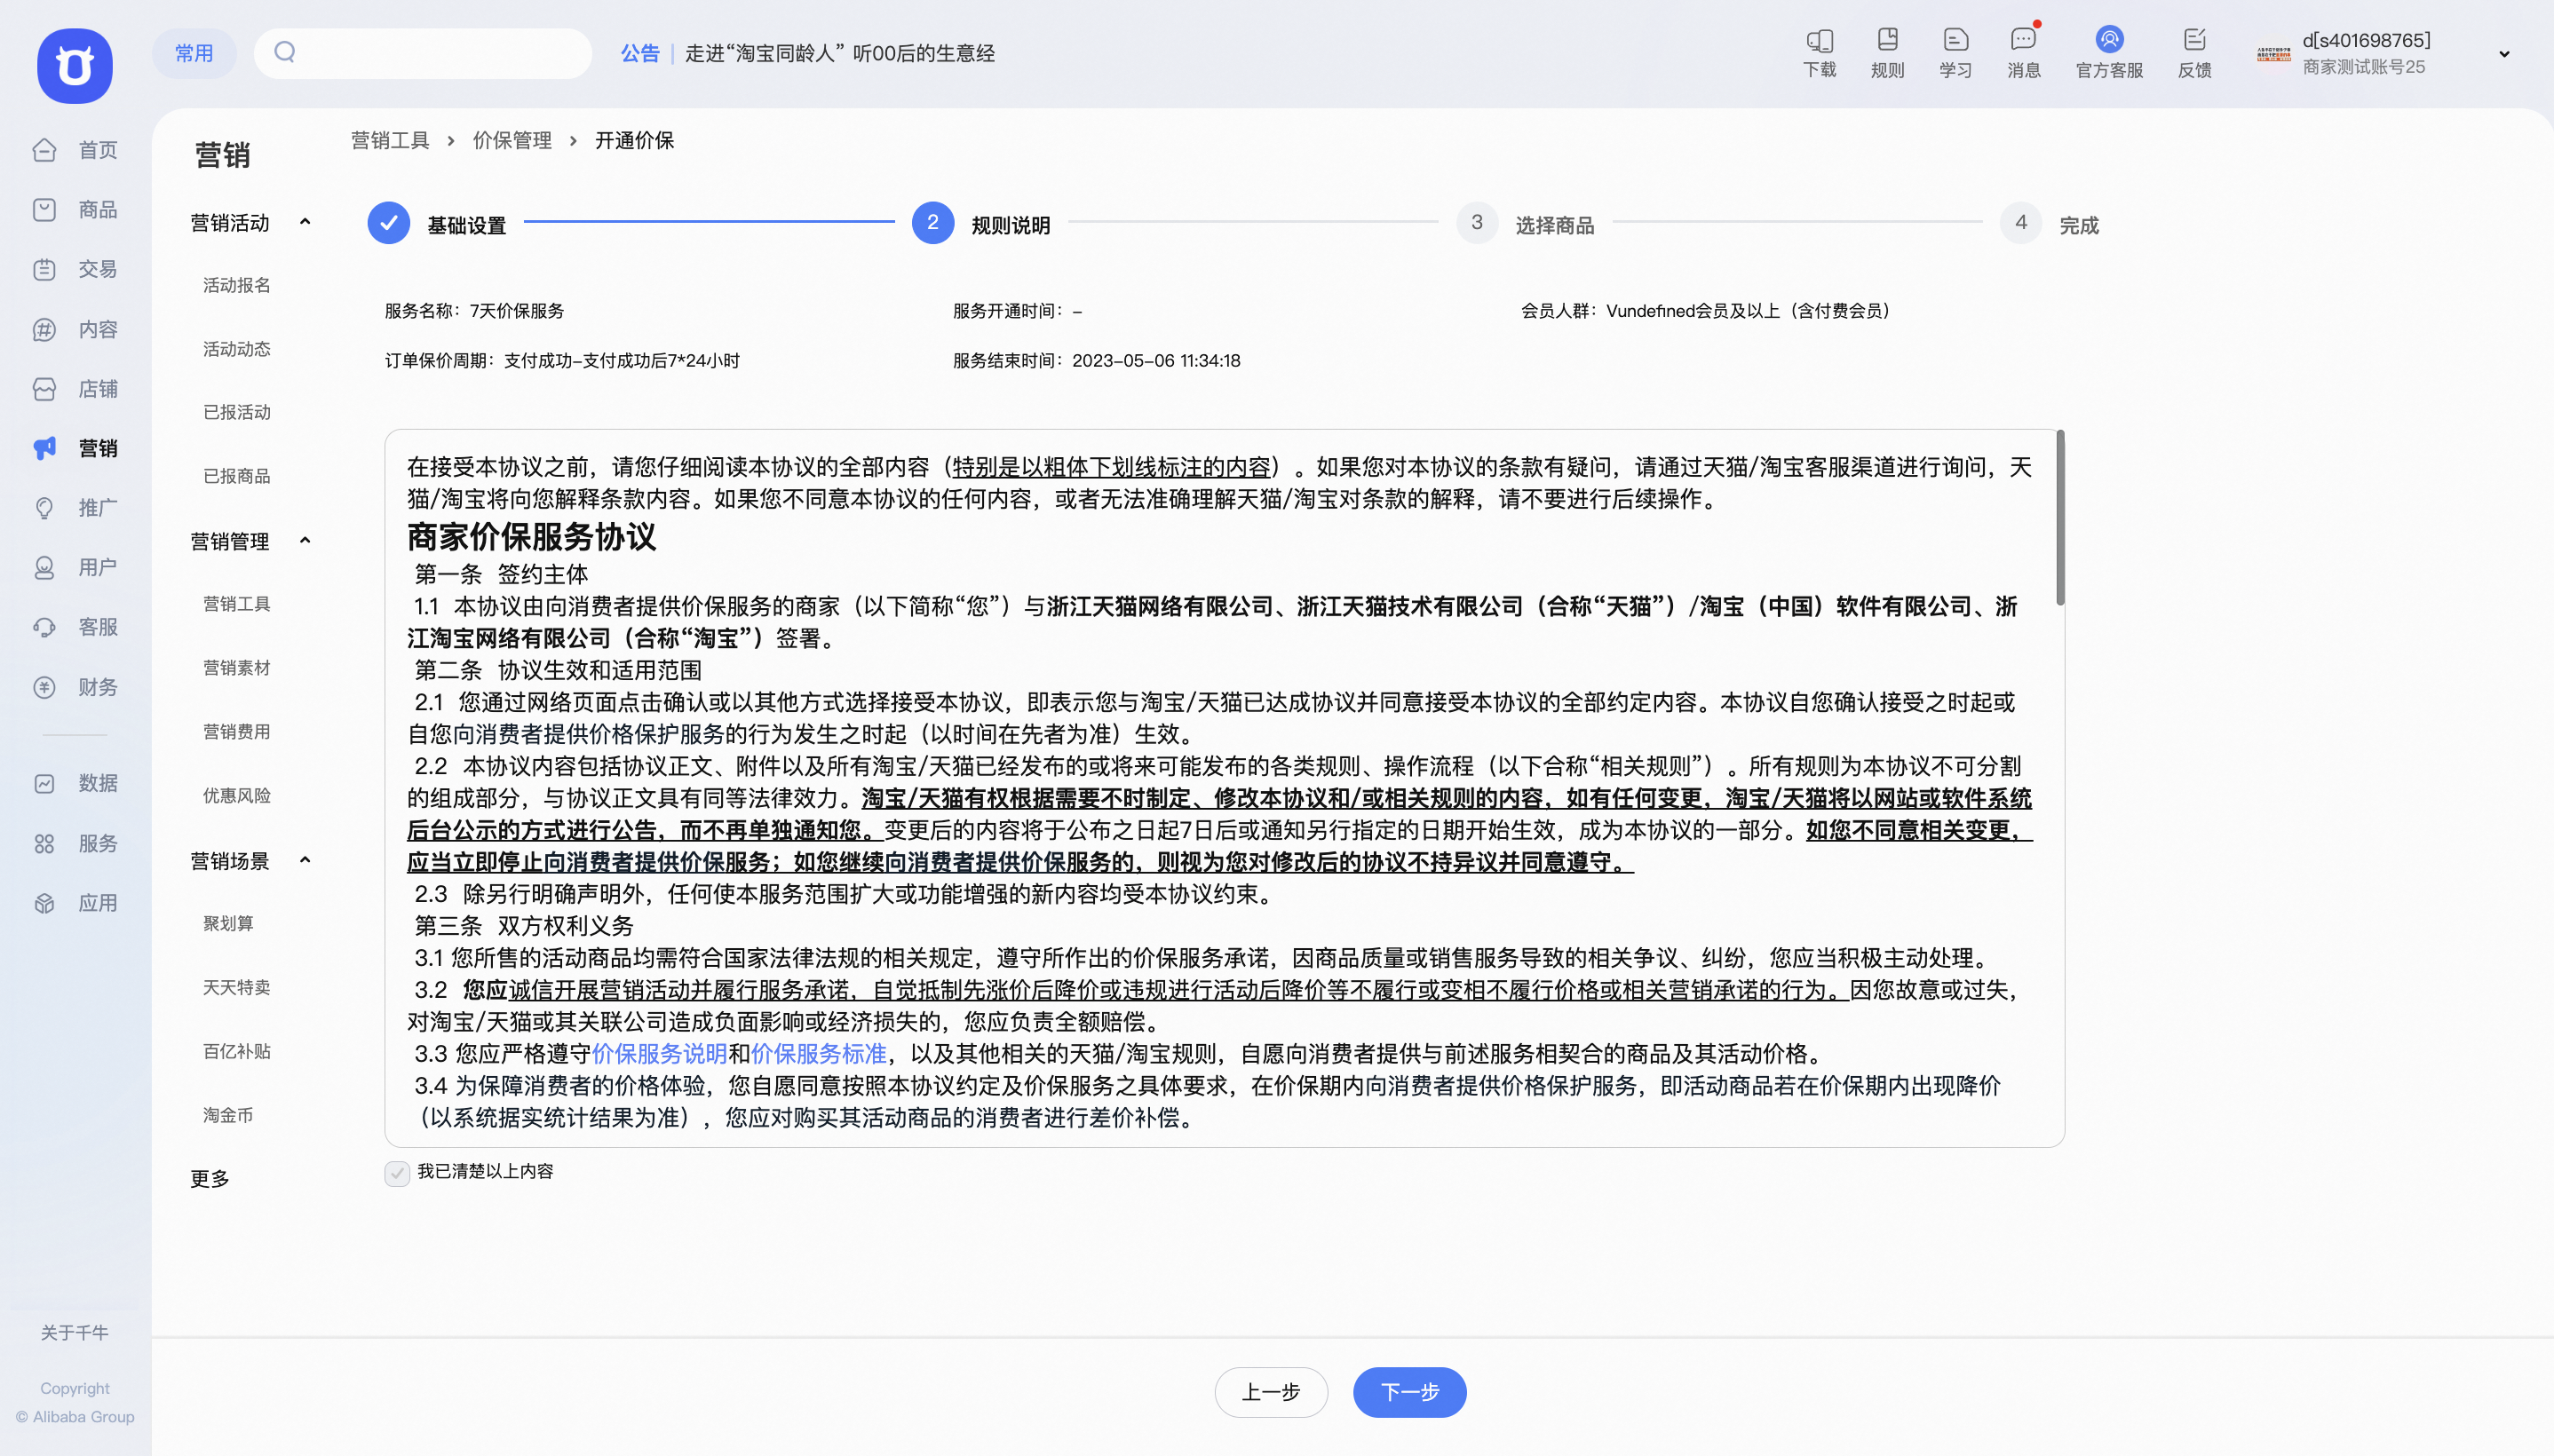
Task: Click 更多 in marketing menu
Action: click(210, 1179)
